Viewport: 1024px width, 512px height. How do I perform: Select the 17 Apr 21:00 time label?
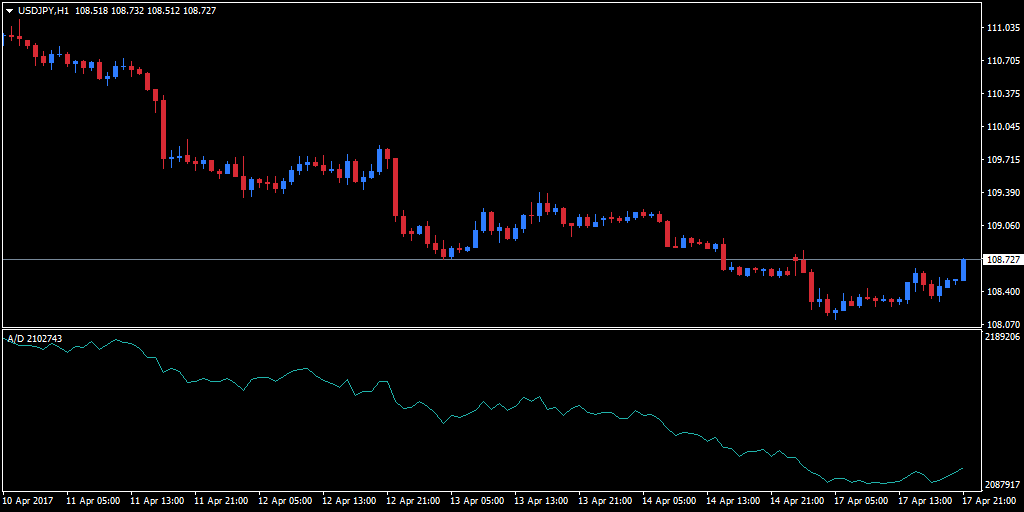988,501
